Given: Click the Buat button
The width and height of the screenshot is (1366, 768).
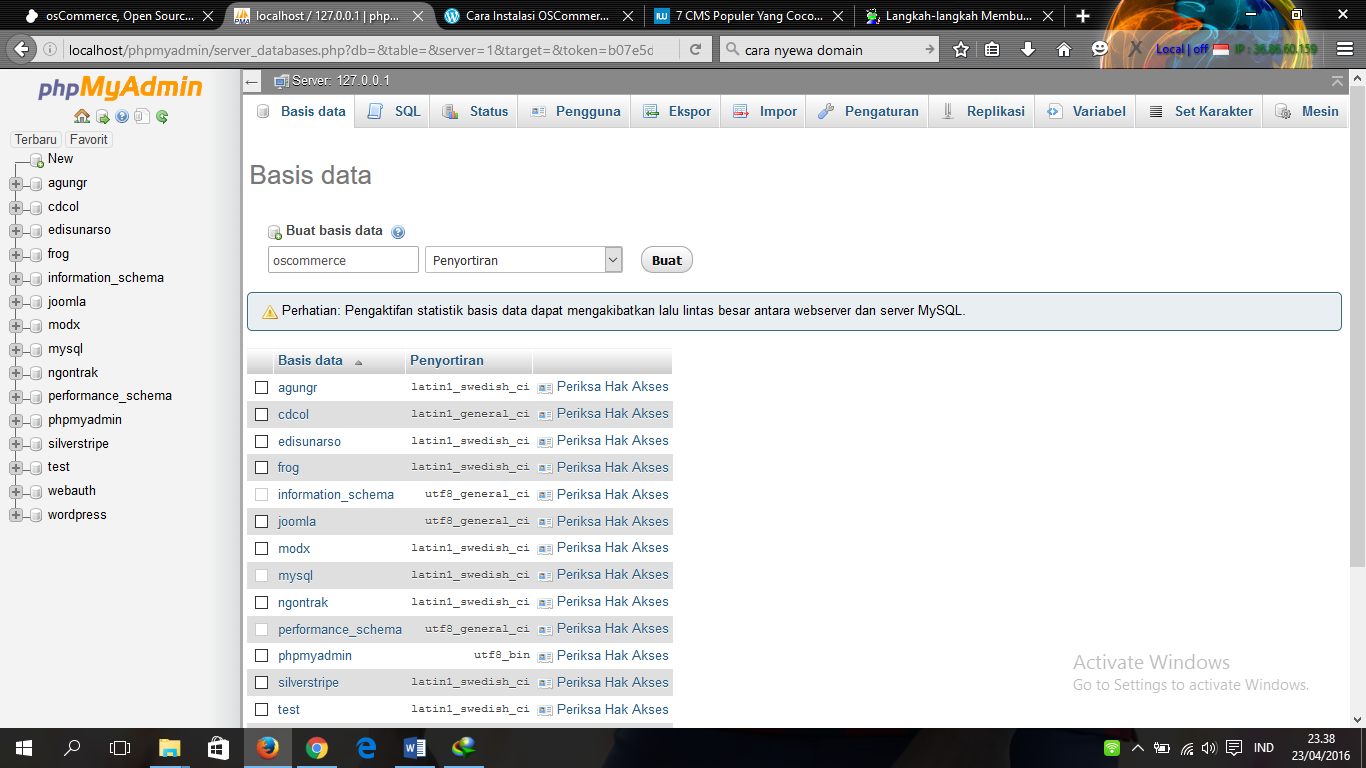Looking at the screenshot, I should [x=666, y=260].
